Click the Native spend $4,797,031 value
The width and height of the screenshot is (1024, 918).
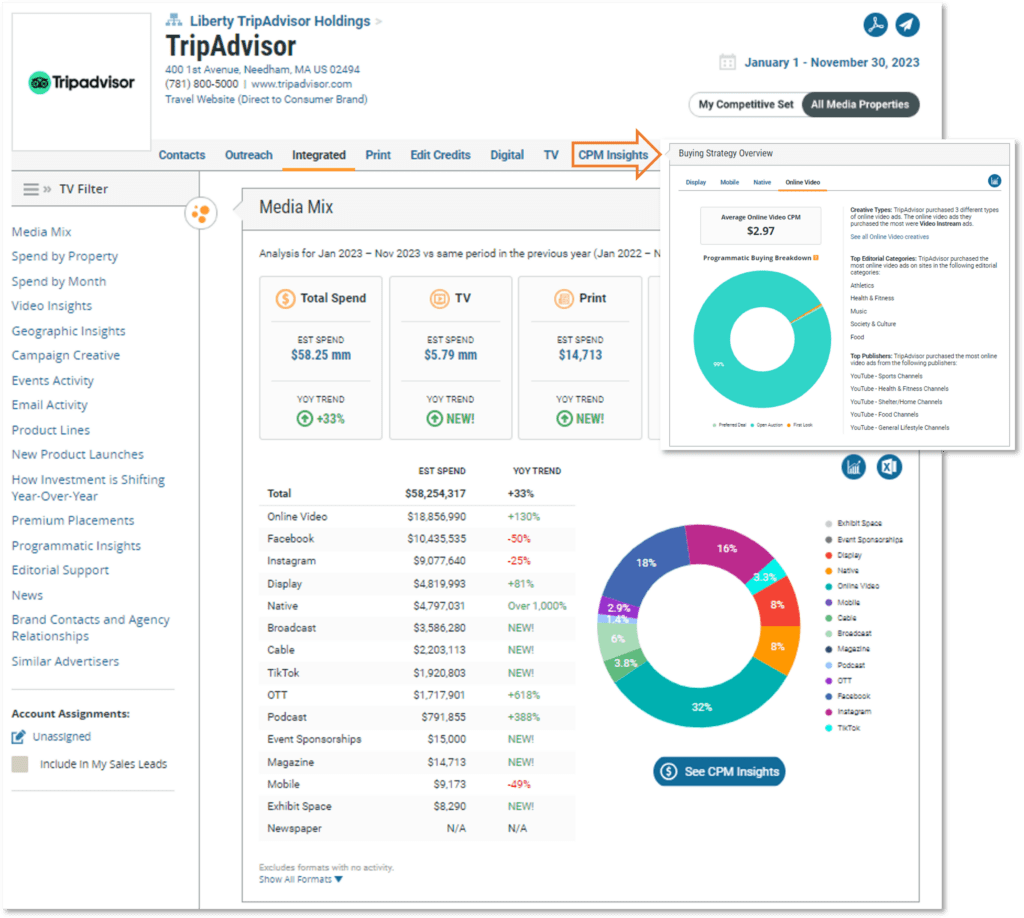(x=439, y=606)
